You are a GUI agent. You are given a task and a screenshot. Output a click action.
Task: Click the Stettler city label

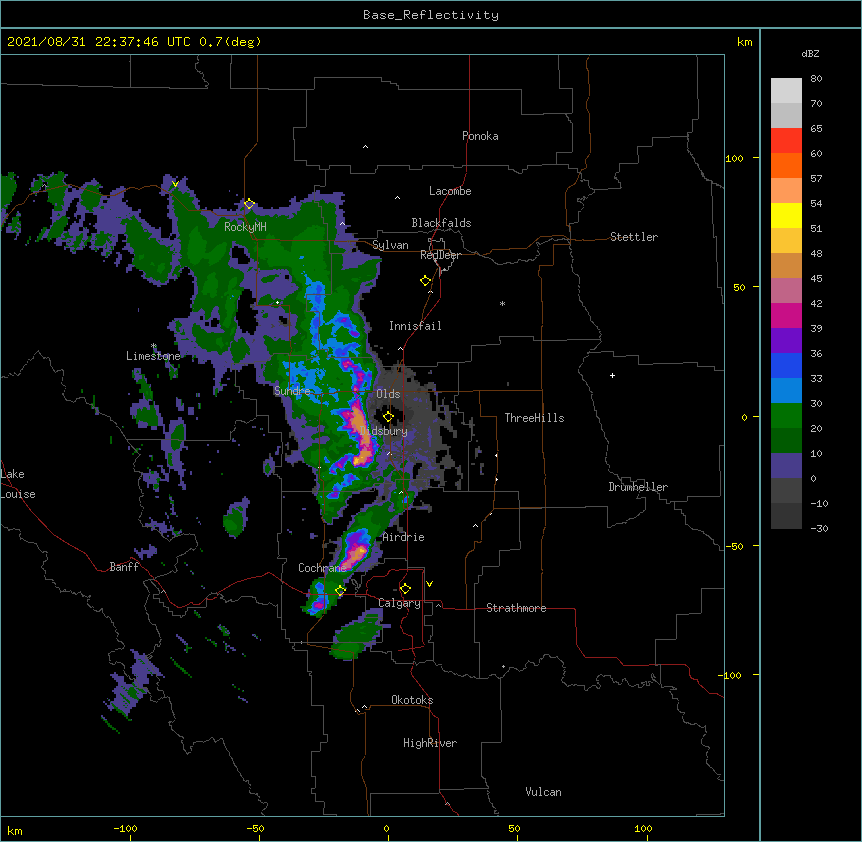(634, 237)
